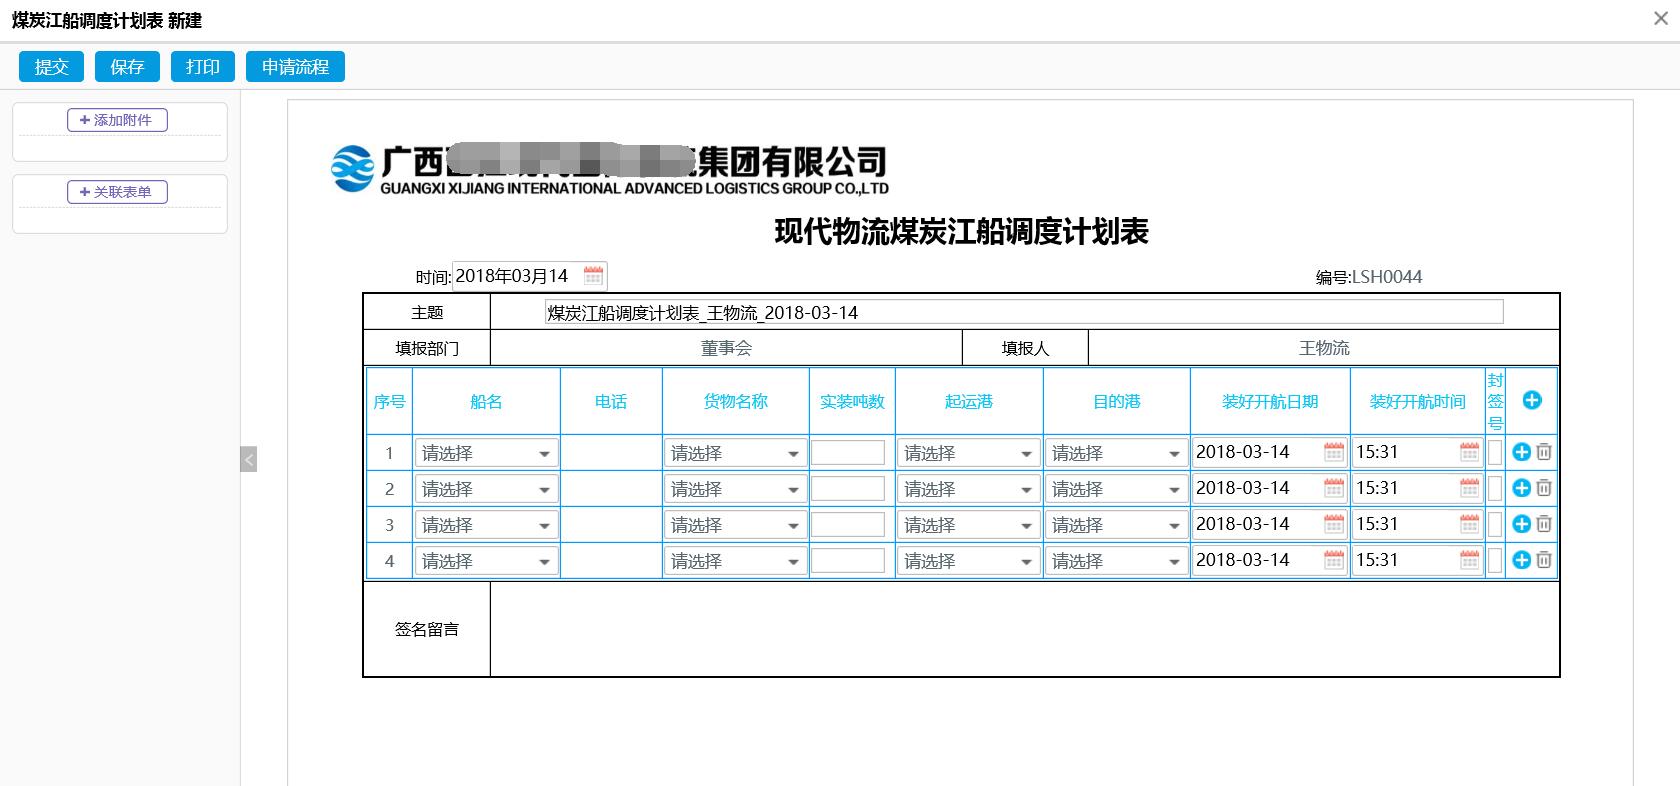Click the 实装吨数 input field in row 1
The height and width of the screenshot is (786, 1680).
pyautogui.click(x=847, y=453)
